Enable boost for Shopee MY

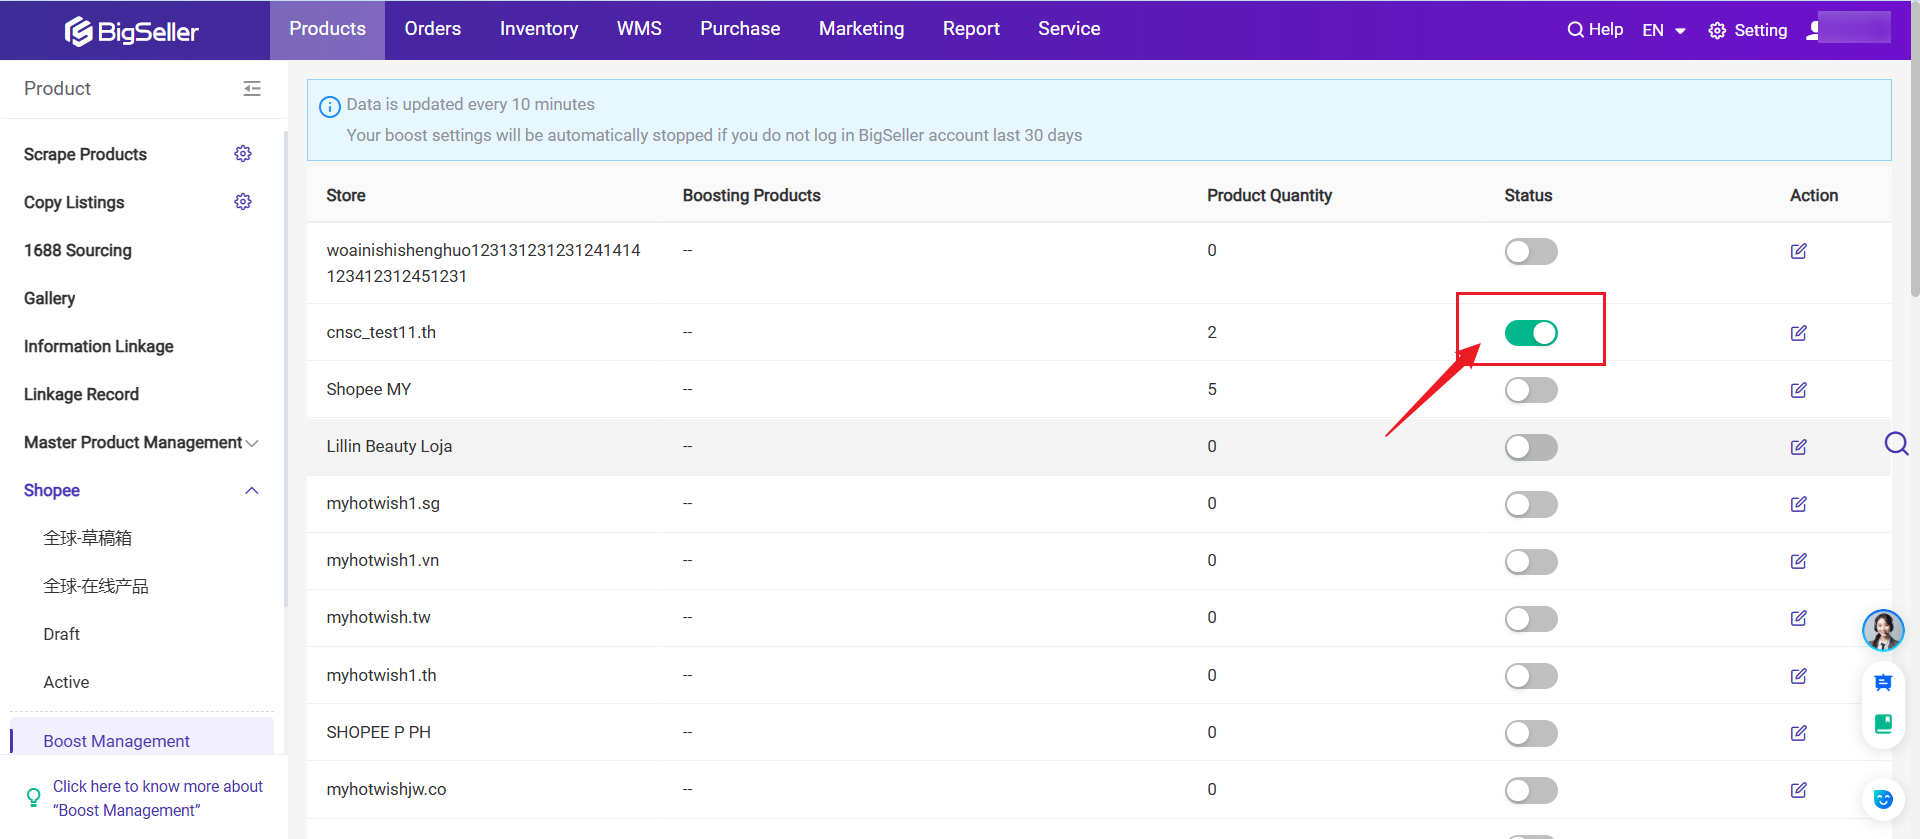pos(1531,390)
